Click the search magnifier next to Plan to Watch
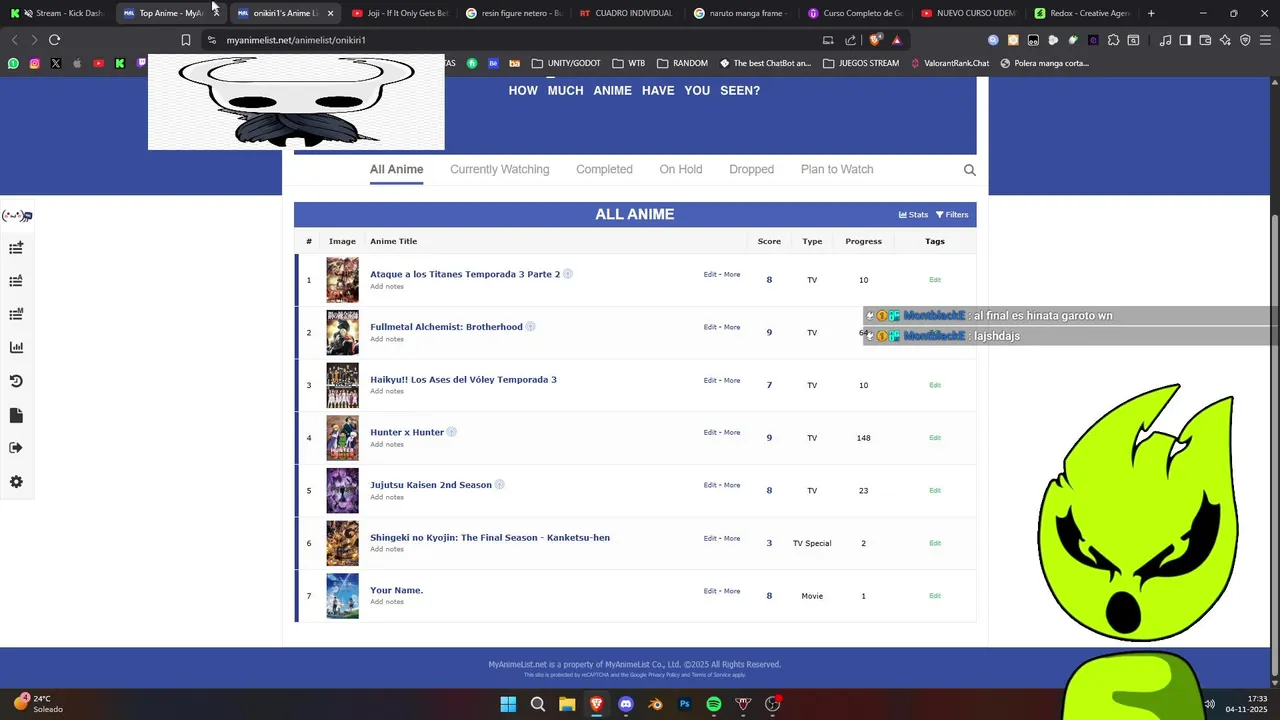This screenshot has width=1280, height=720. [969, 170]
